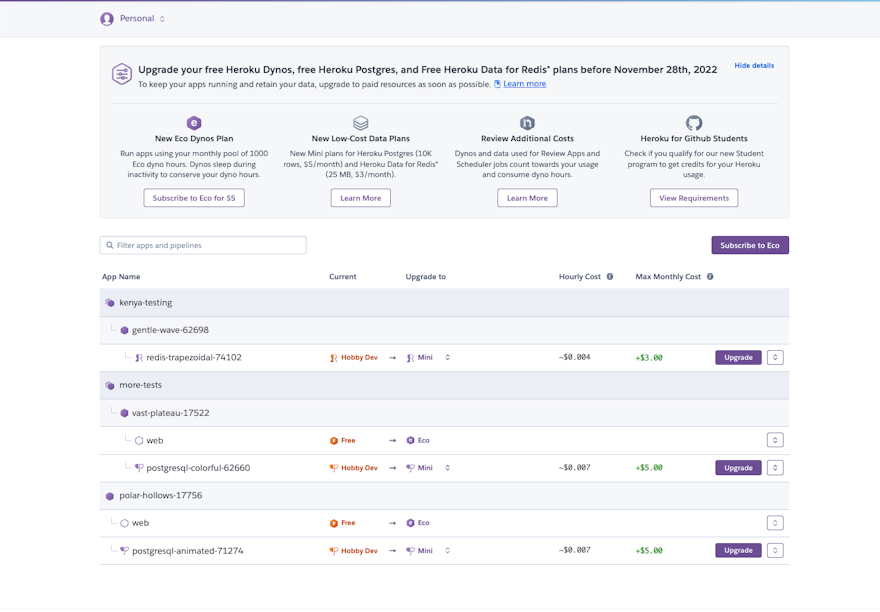Click the View Requirements button

(x=694, y=198)
